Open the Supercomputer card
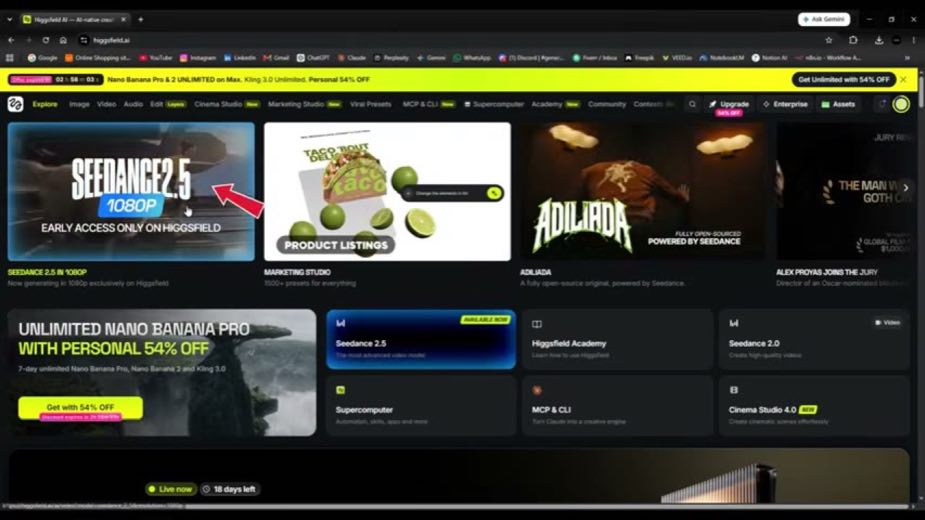This screenshot has height=520, width=925. click(421, 405)
